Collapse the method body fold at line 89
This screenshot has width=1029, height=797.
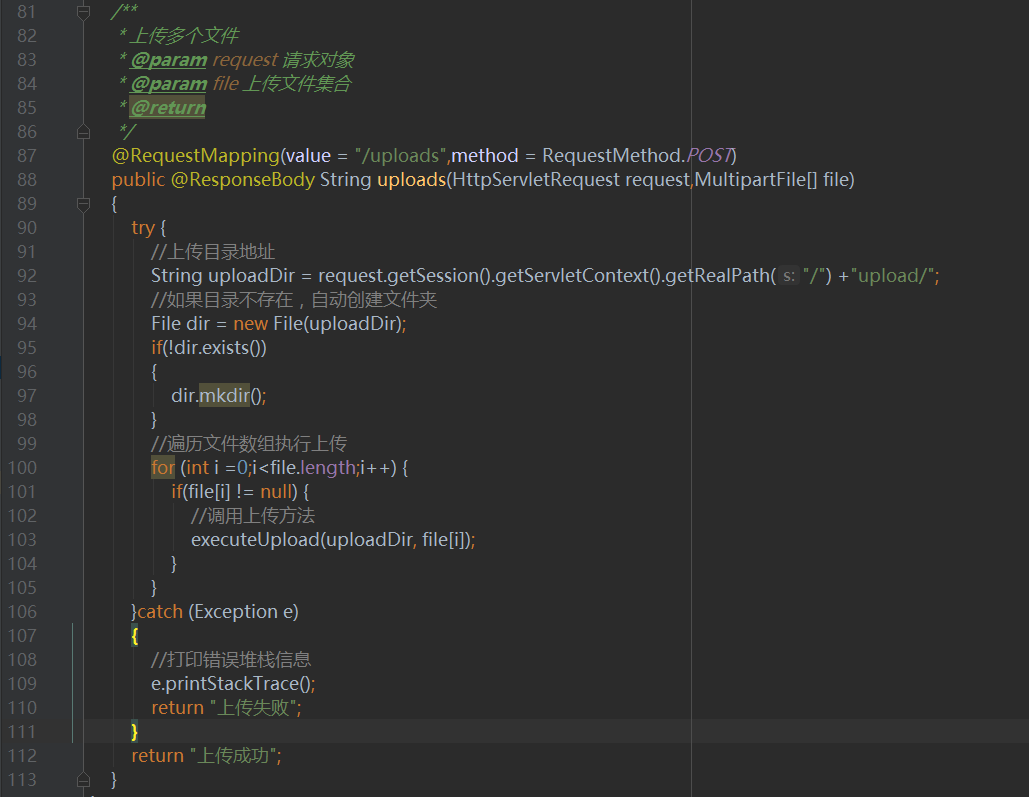83,204
